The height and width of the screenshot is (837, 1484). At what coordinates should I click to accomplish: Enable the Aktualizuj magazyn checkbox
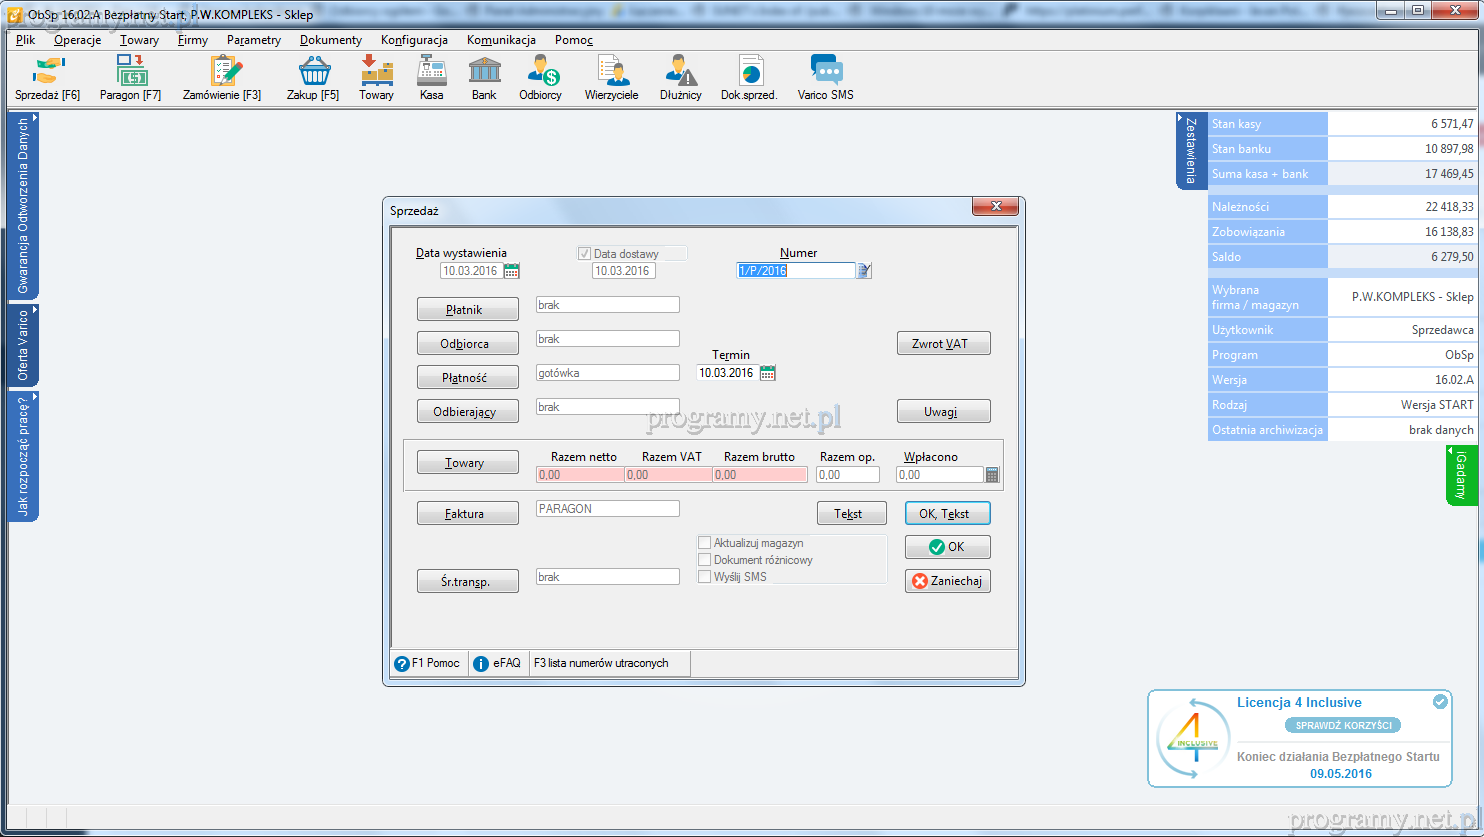tap(705, 543)
